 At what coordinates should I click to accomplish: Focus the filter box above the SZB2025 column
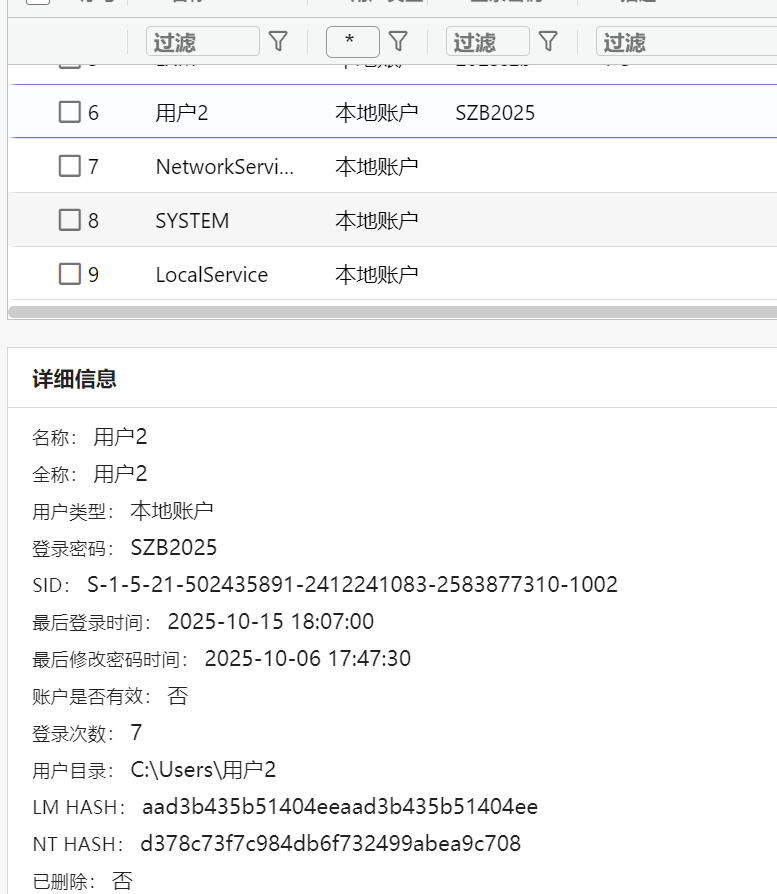(x=487, y=42)
